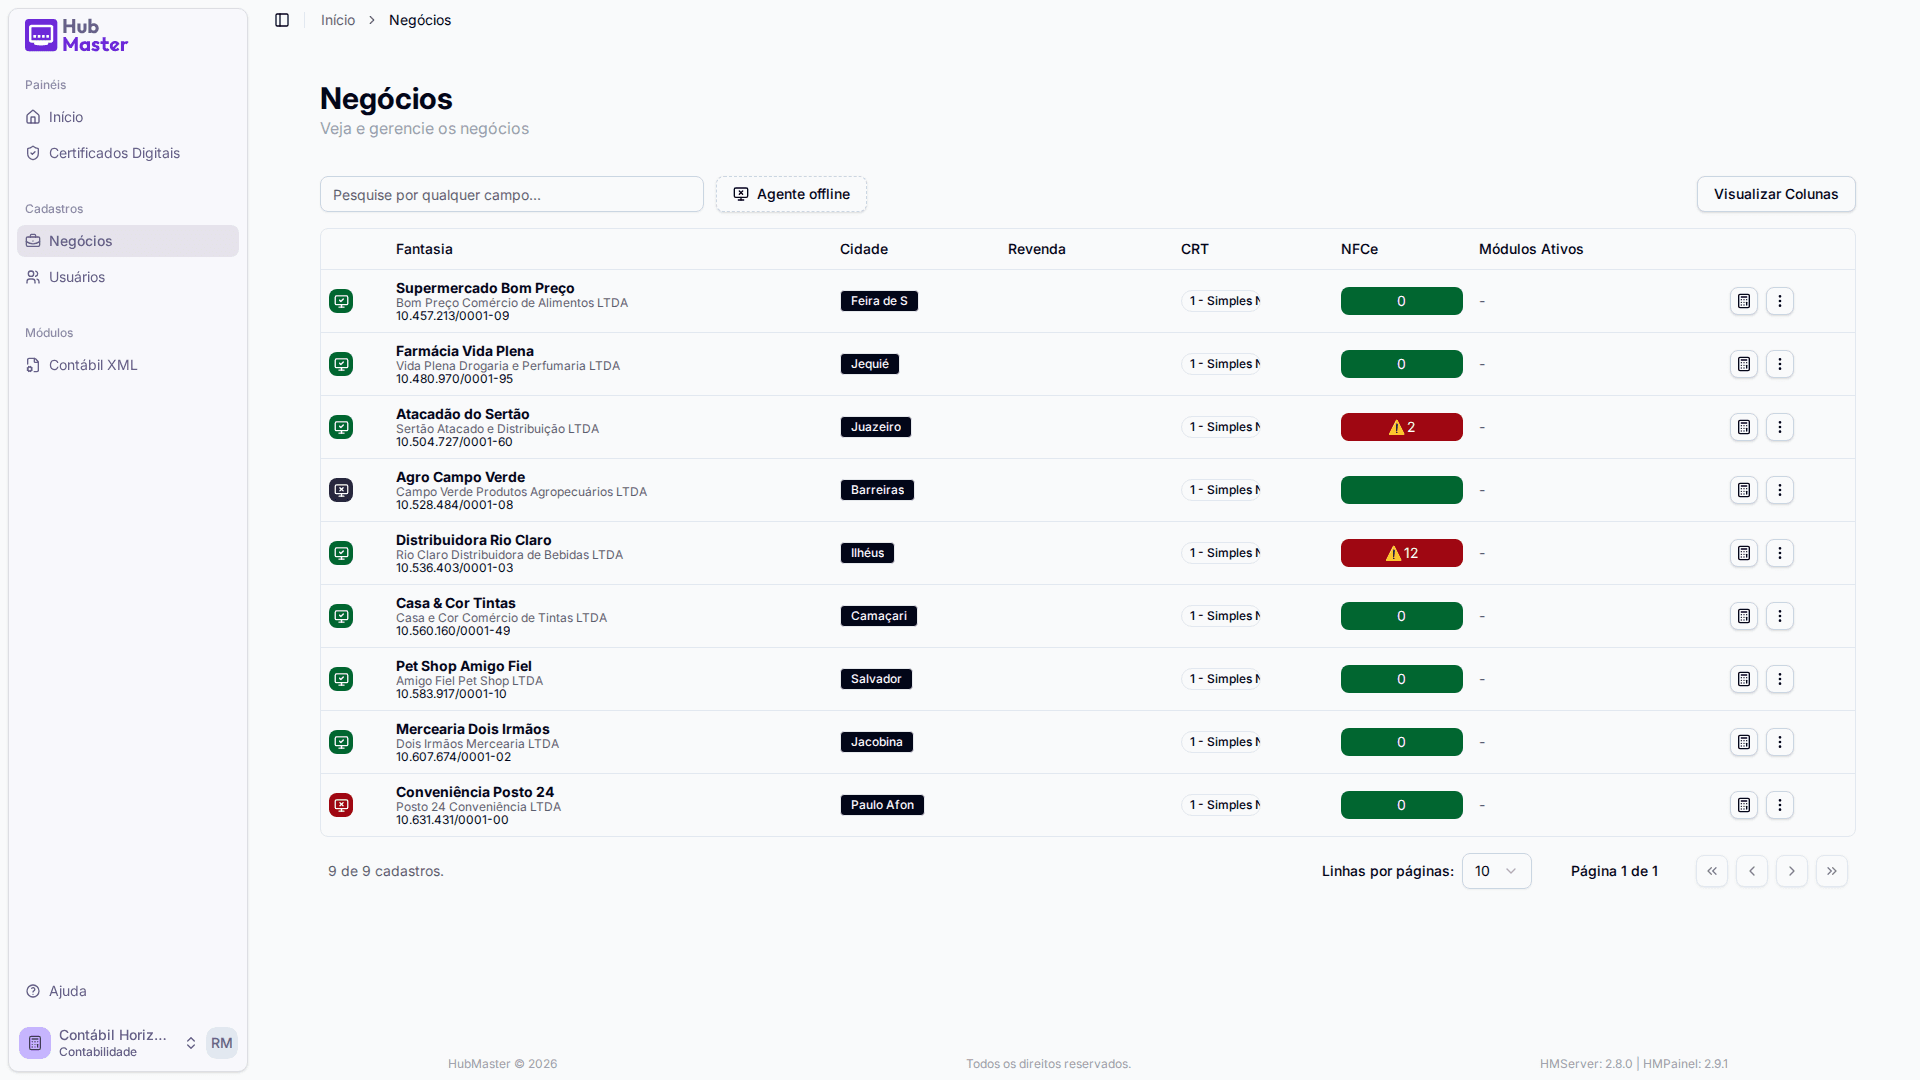1920x1080 pixels.
Task: Click agent status icon for Agro Campo Verde
Action: tap(341, 490)
